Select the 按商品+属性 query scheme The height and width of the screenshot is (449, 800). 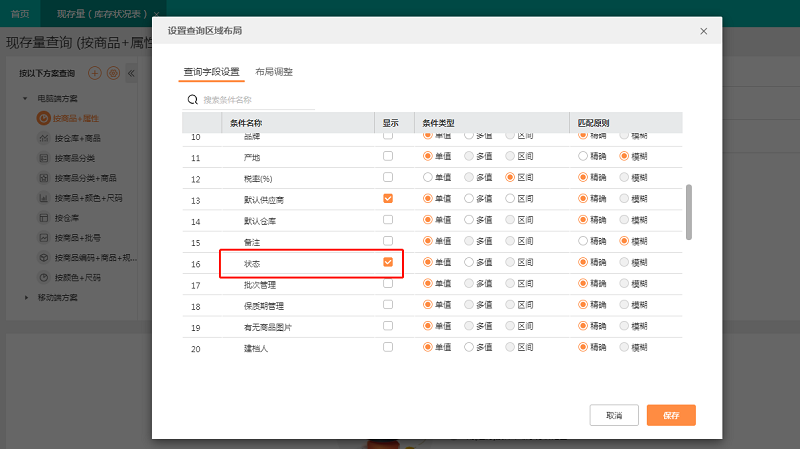[76, 118]
